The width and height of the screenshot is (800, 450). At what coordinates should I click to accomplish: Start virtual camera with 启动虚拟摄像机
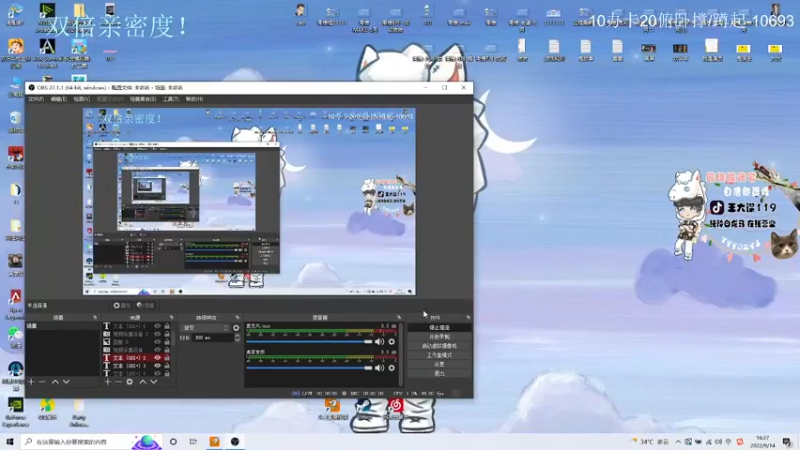pos(439,346)
